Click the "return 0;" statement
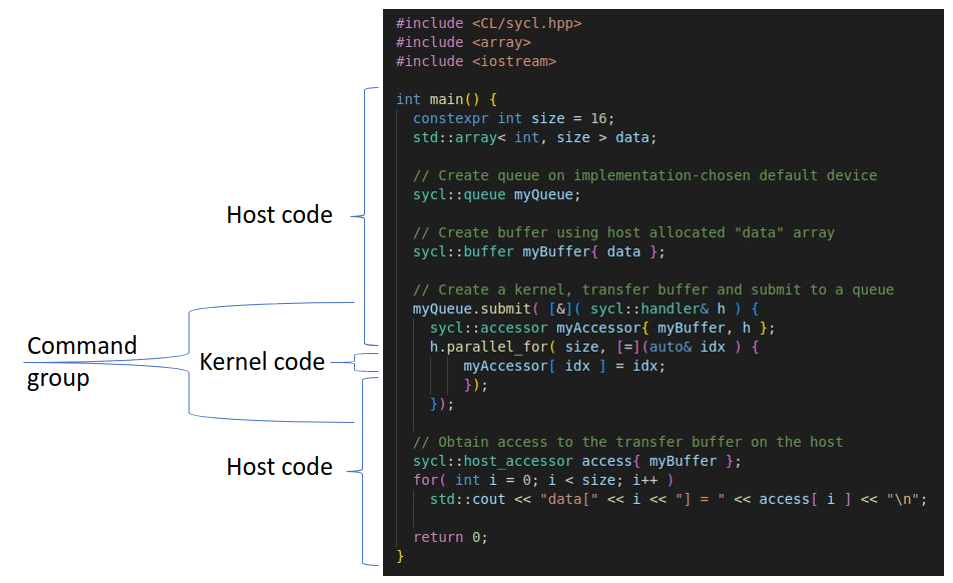 (450, 537)
